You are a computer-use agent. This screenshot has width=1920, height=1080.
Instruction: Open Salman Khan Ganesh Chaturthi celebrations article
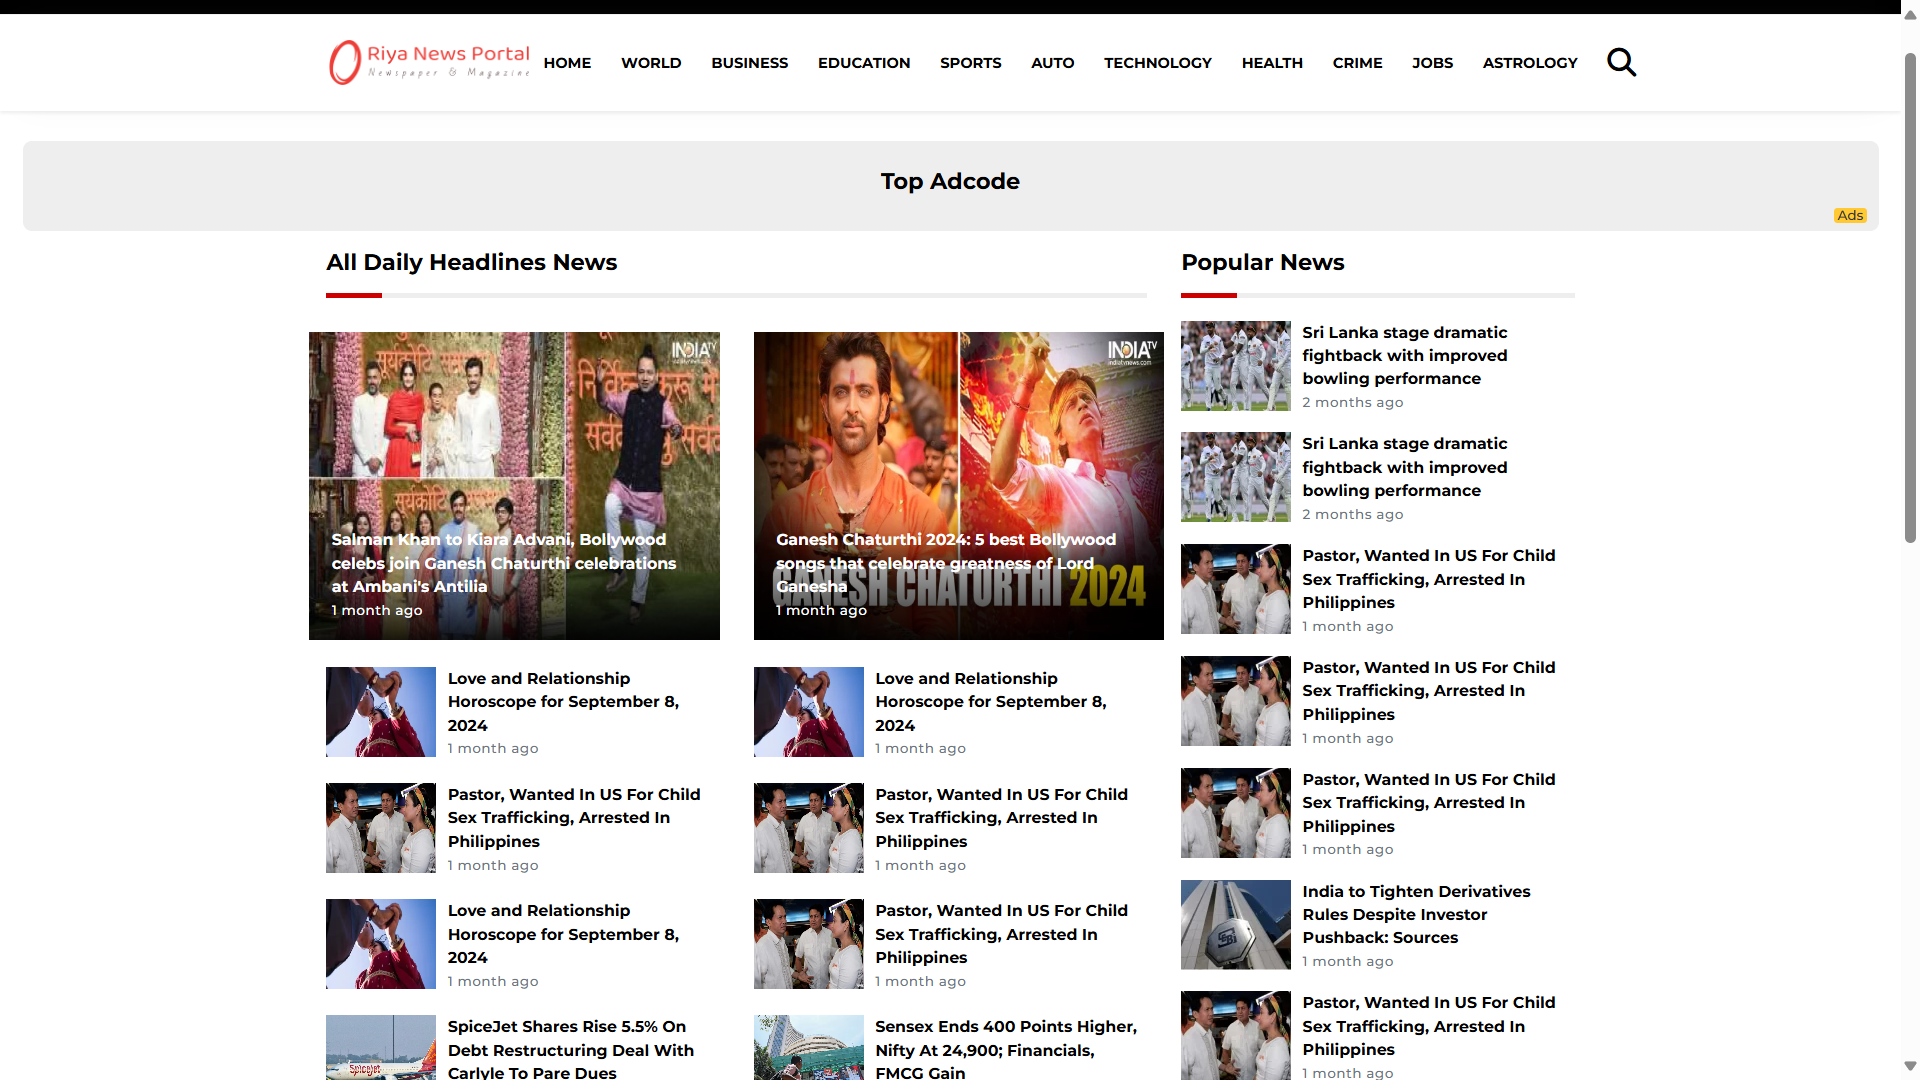(504, 563)
